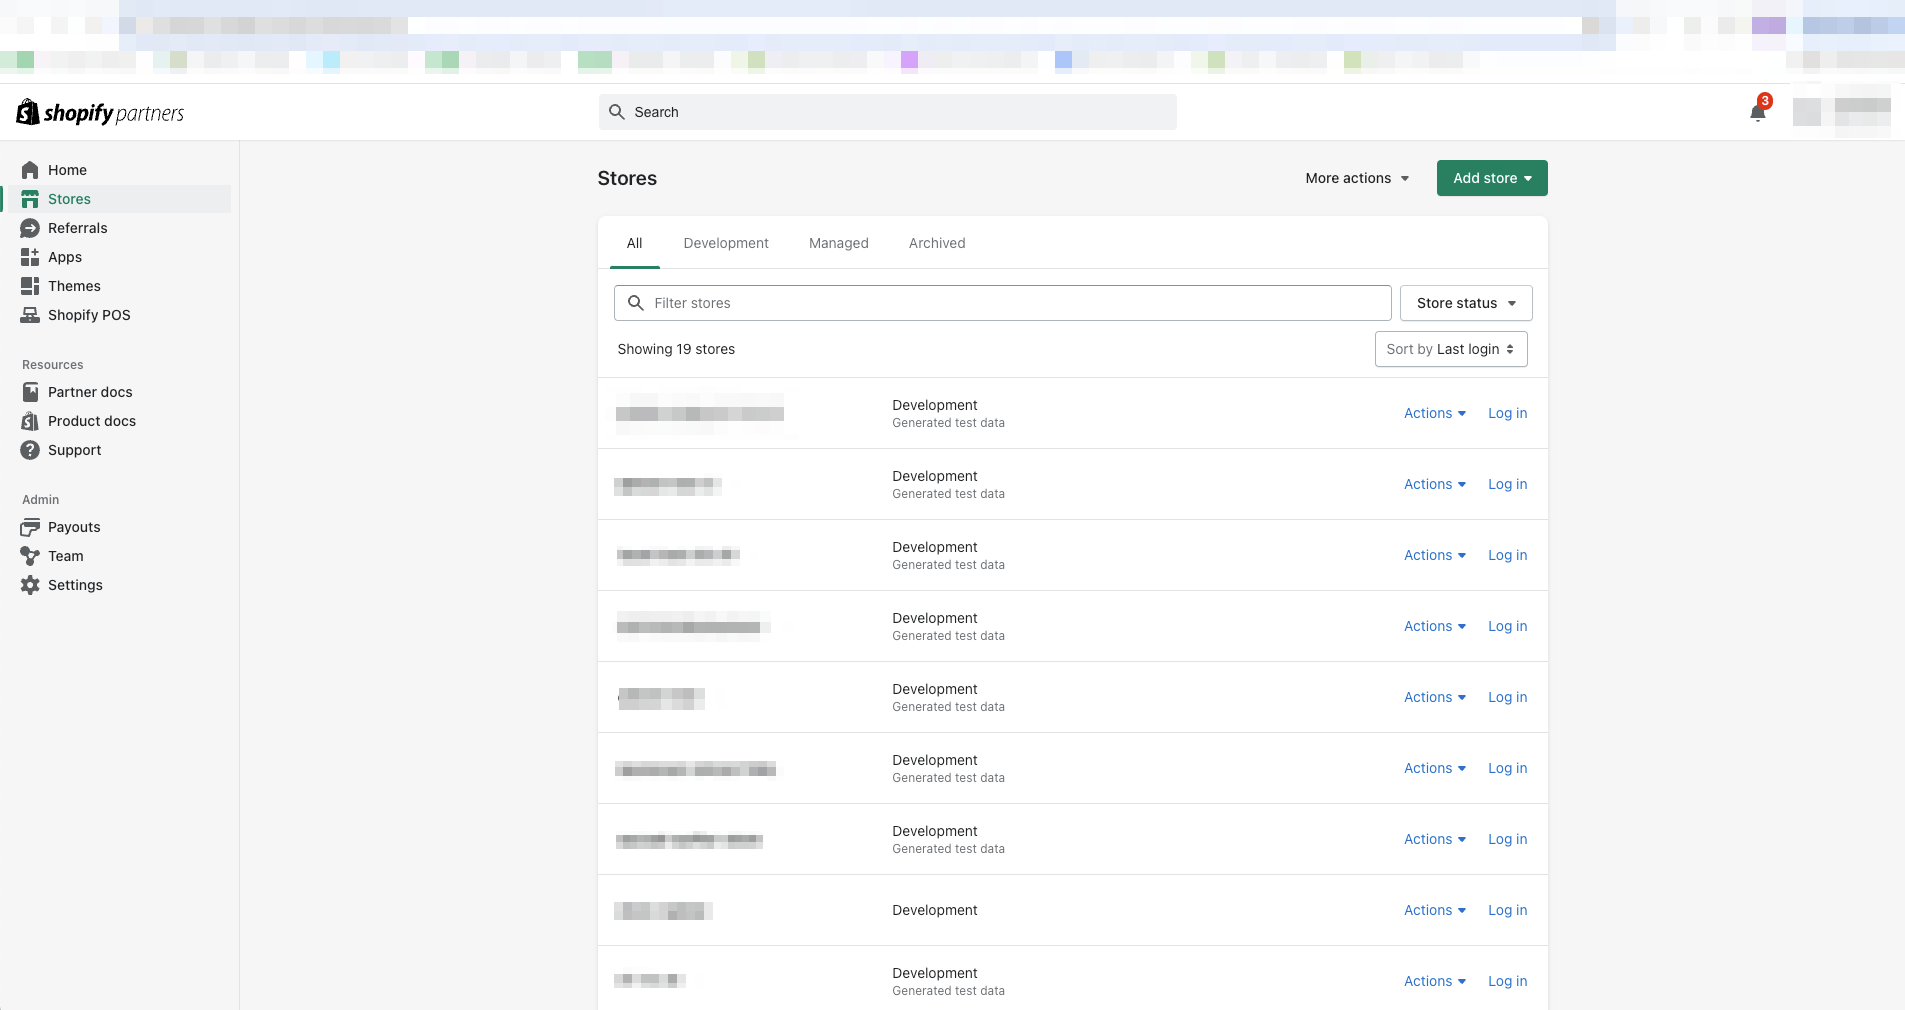Image resolution: width=1905 pixels, height=1010 pixels.
Task: Click the Support question mark icon
Action: [30, 450]
